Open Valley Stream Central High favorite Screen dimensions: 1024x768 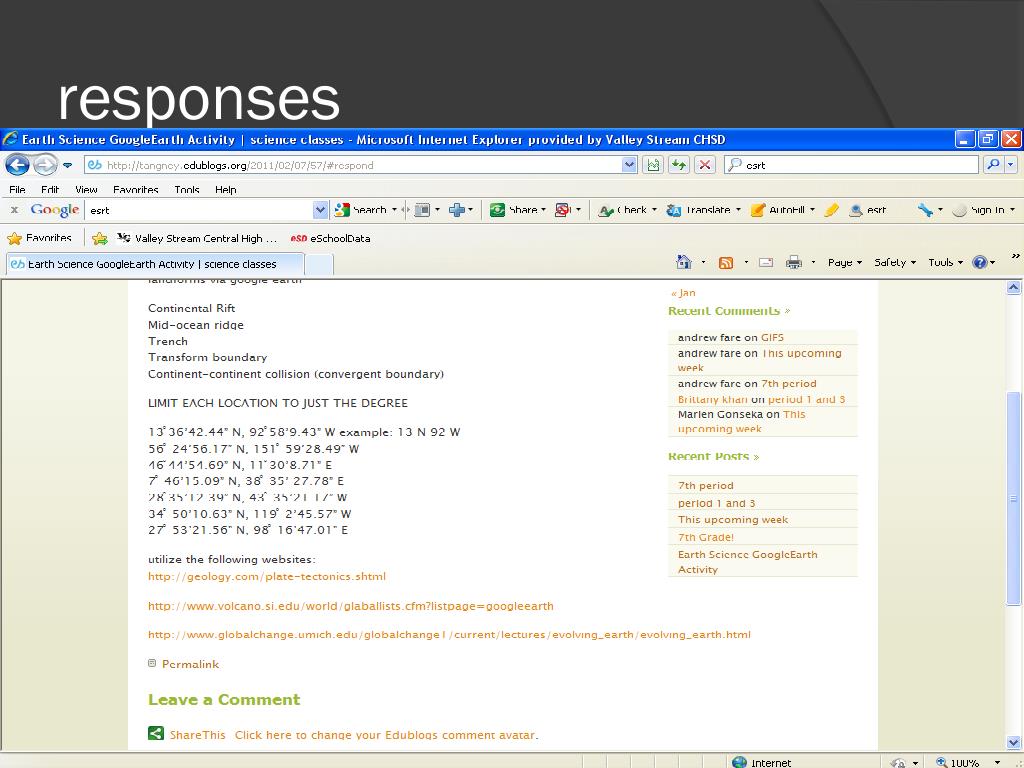[x=197, y=238]
